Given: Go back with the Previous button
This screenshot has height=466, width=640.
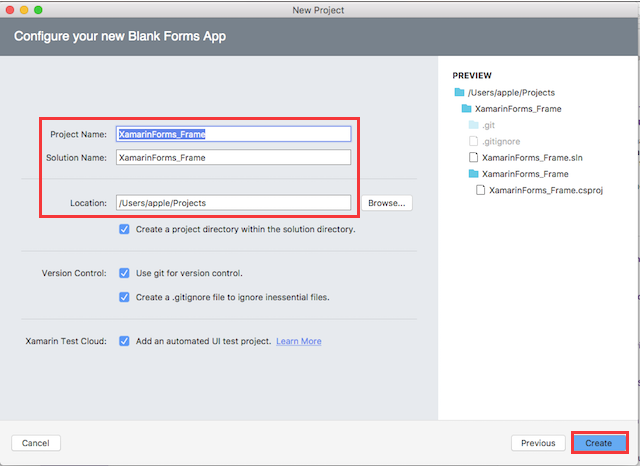Looking at the screenshot, I should coord(537,443).
